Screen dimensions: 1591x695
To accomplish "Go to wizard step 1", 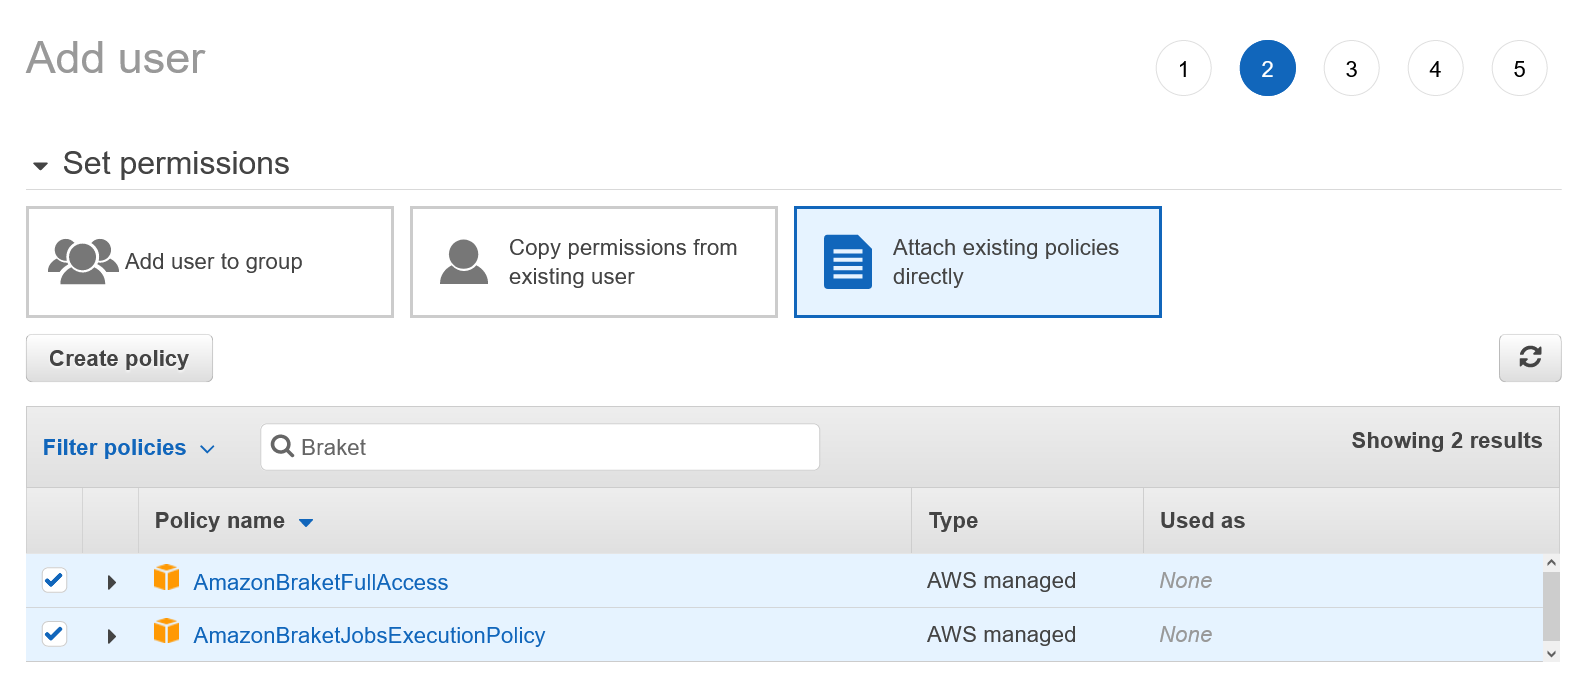I will [x=1184, y=68].
